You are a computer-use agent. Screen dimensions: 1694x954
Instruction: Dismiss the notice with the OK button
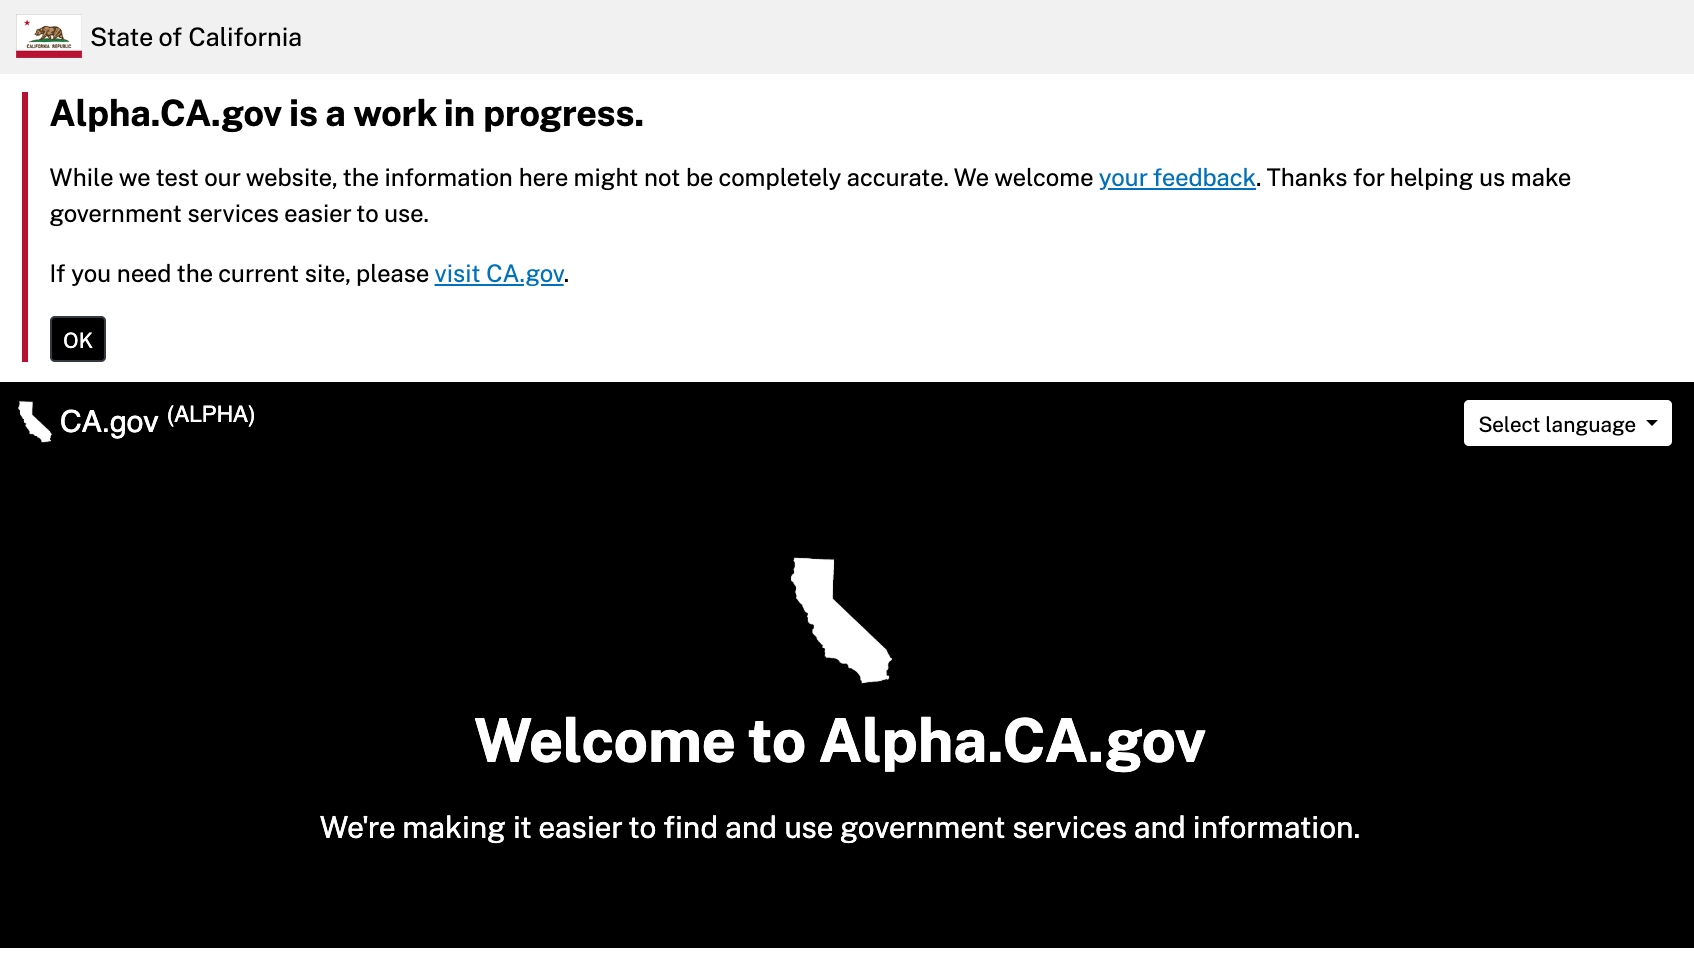(78, 339)
